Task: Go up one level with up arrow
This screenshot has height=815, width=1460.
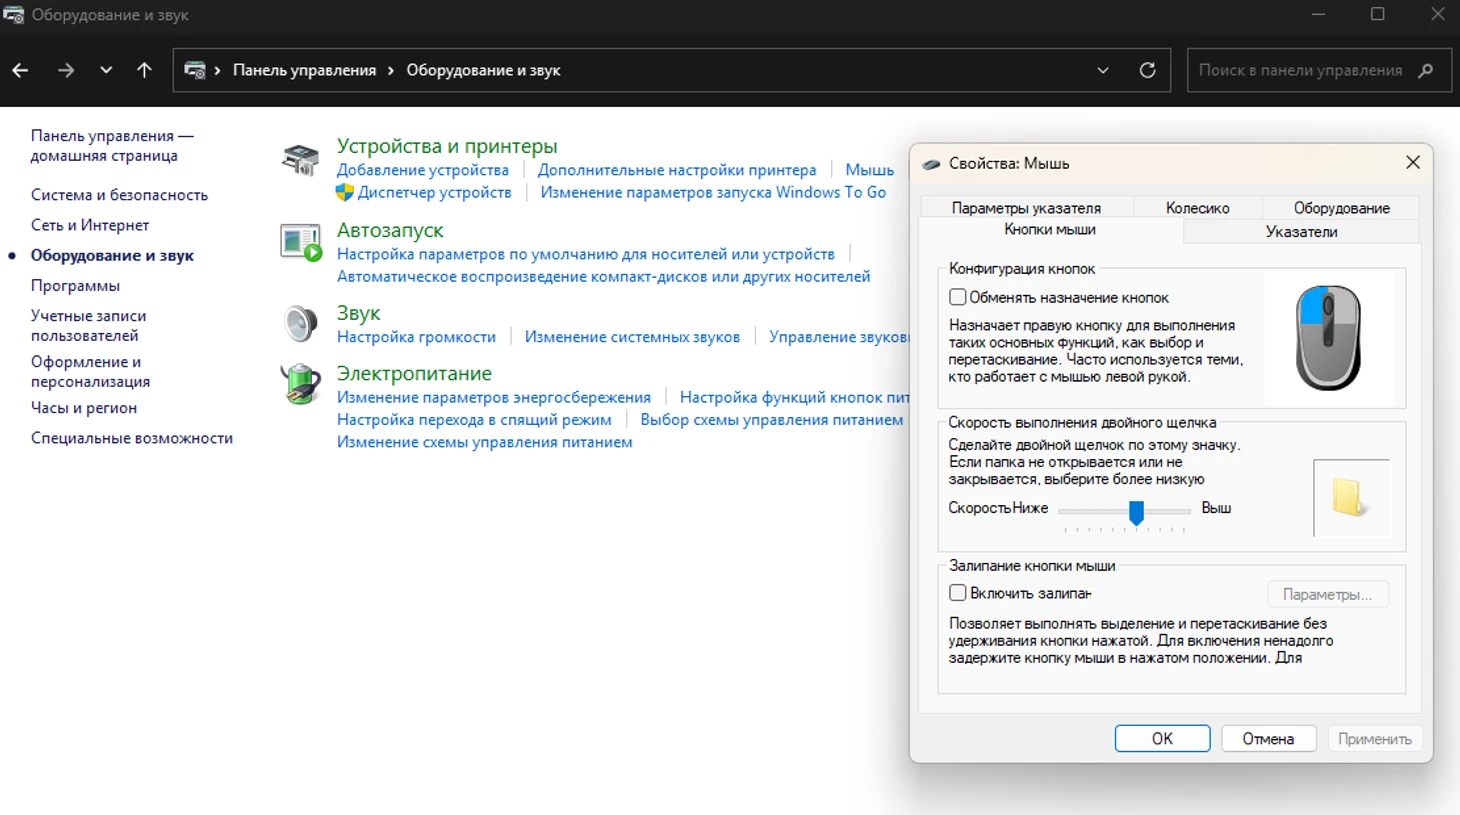Action: (x=144, y=70)
